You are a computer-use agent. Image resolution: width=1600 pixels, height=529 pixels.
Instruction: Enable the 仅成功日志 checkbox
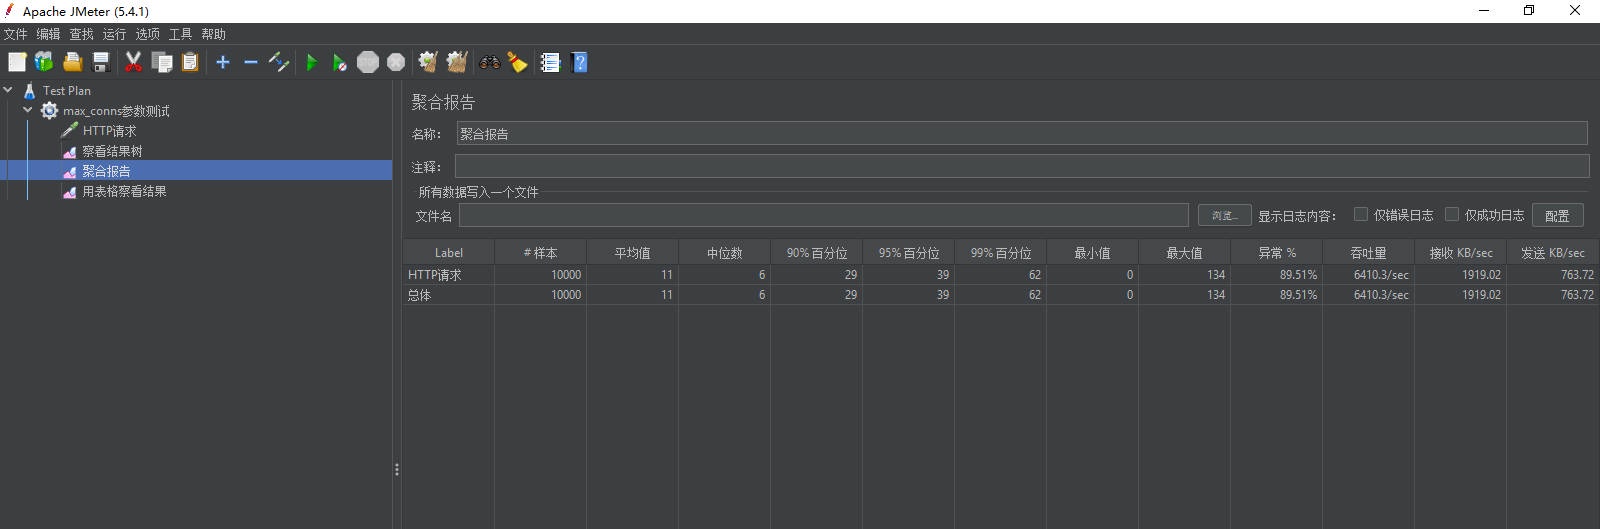point(1452,214)
